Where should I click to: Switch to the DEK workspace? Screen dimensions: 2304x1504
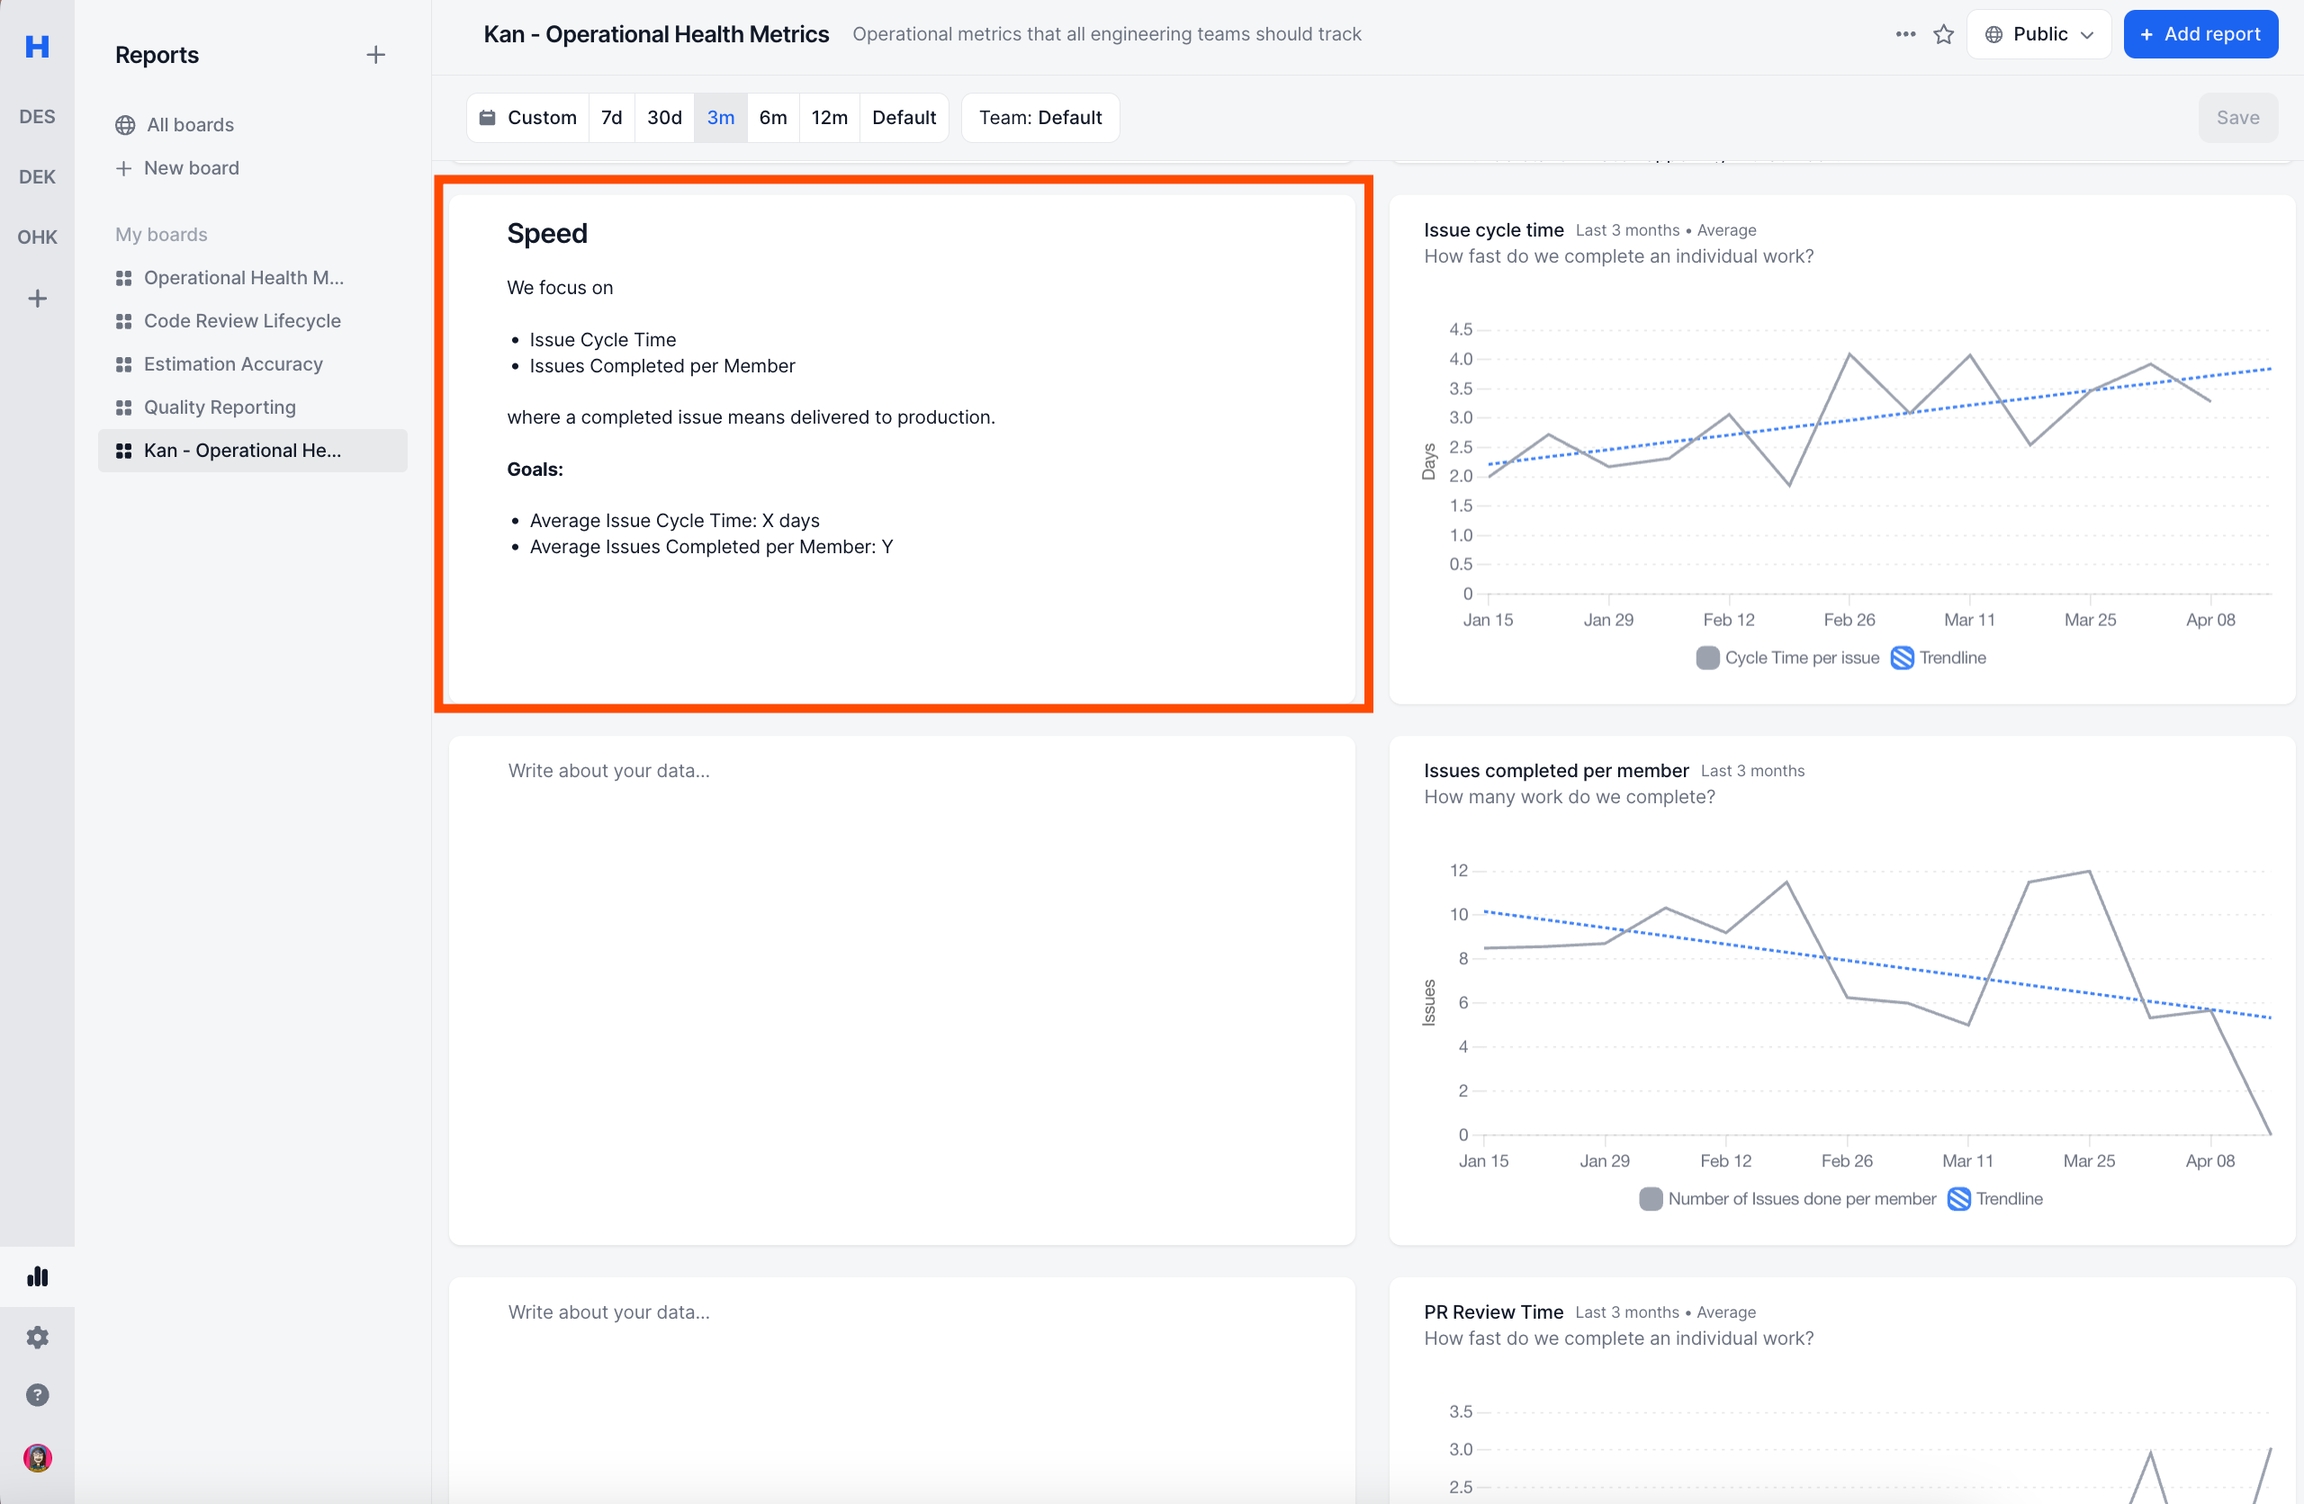(x=37, y=177)
